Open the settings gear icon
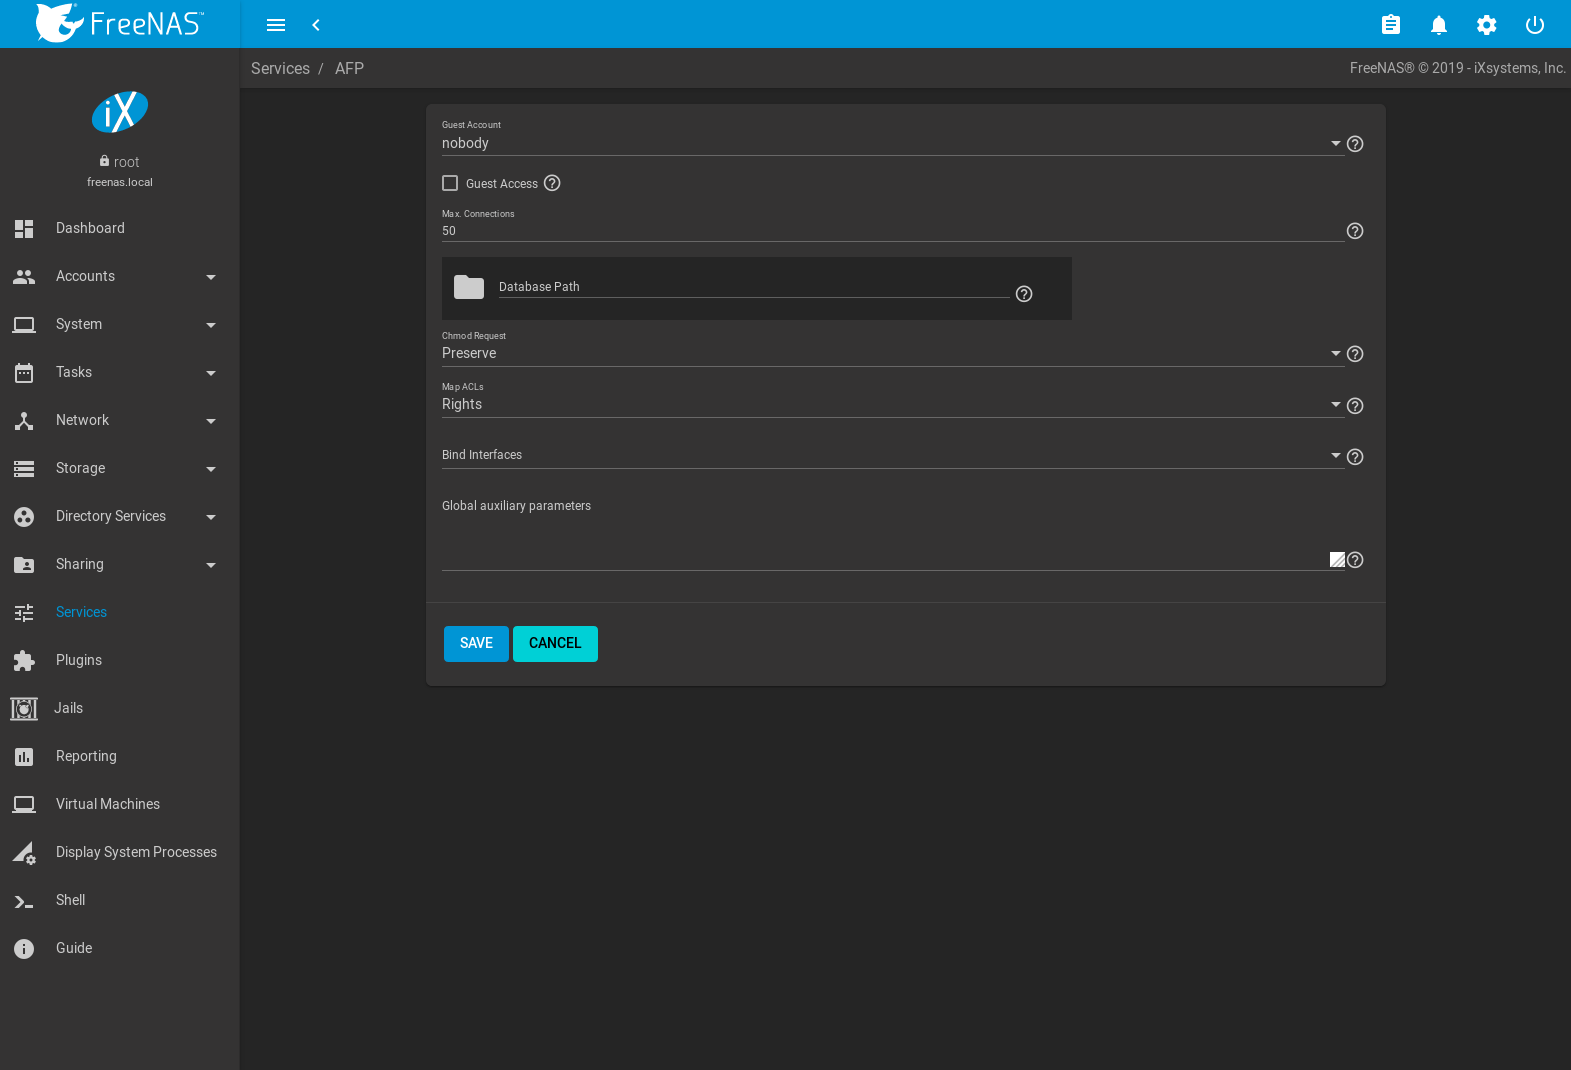 1486,25
